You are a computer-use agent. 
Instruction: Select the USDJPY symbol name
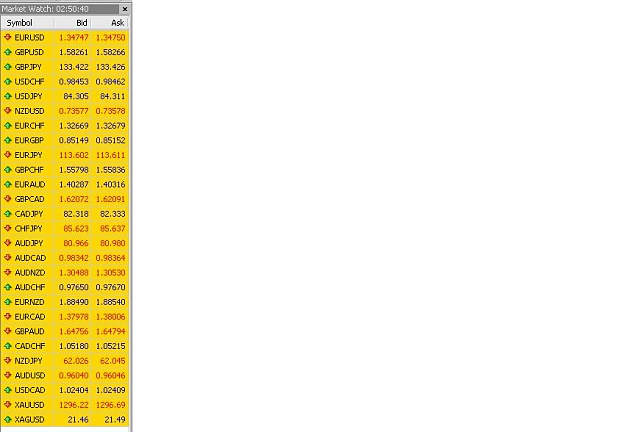tap(28, 96)
